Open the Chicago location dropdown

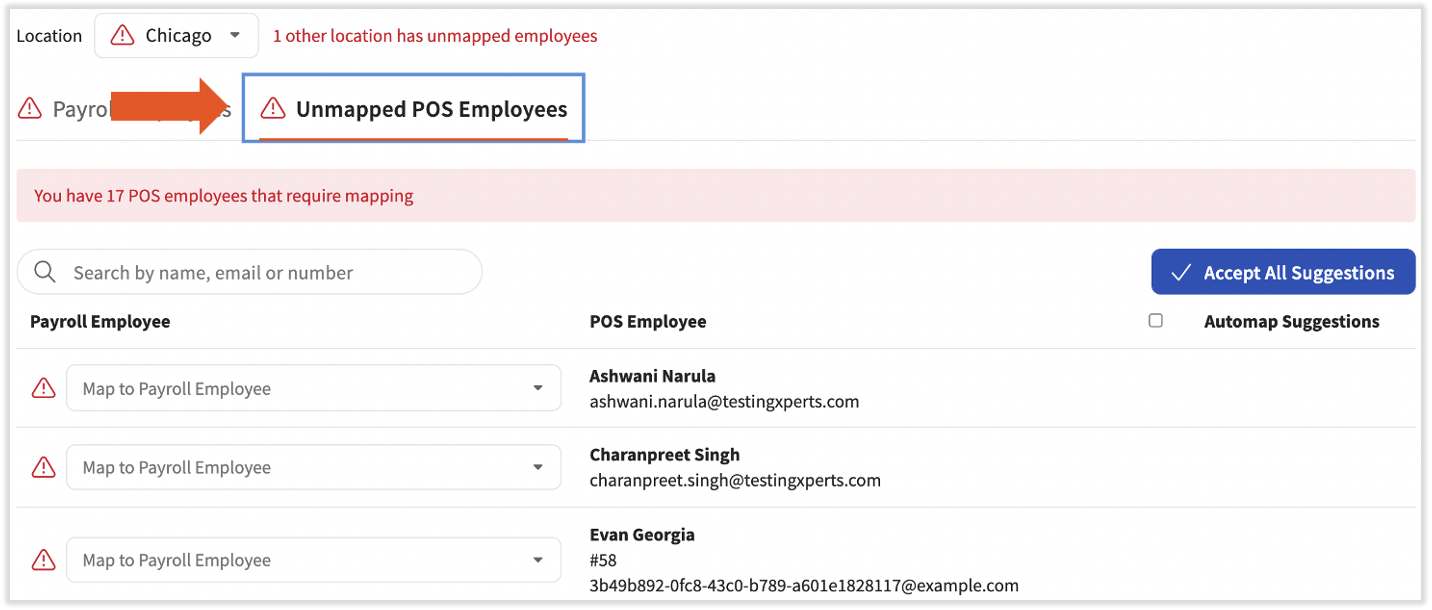pyautogui.click(x=177, y=36)
